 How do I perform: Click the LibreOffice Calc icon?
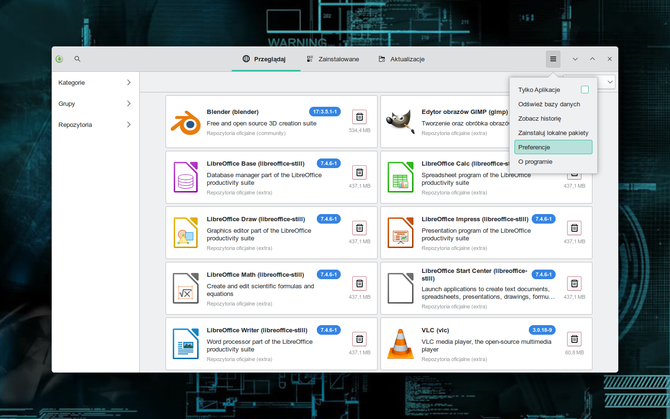click(x=400, y=177)
